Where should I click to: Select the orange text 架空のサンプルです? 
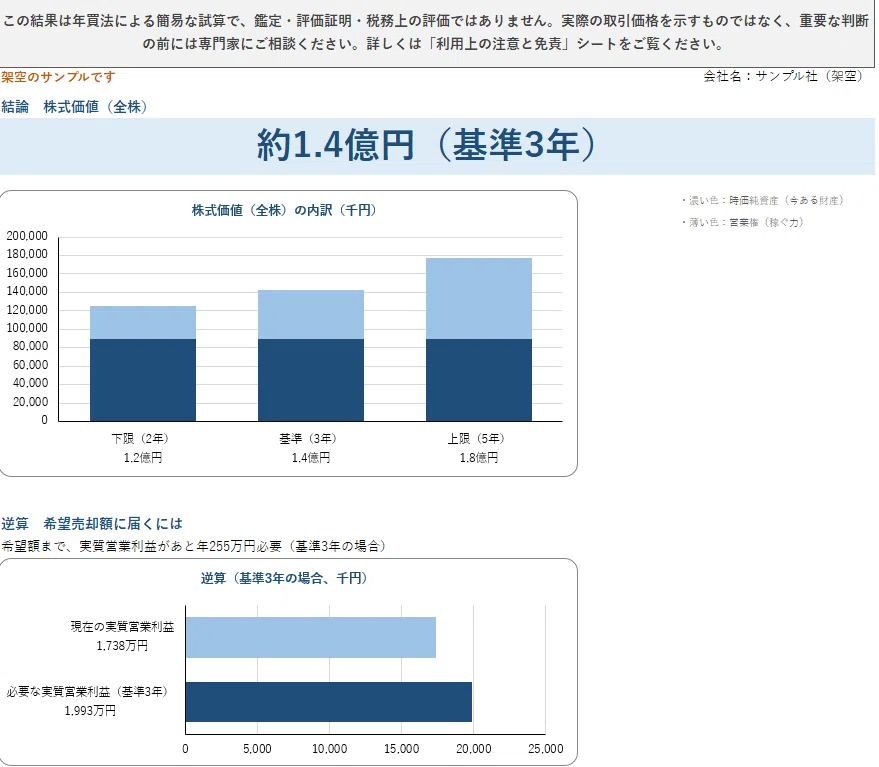coord(58,77)
